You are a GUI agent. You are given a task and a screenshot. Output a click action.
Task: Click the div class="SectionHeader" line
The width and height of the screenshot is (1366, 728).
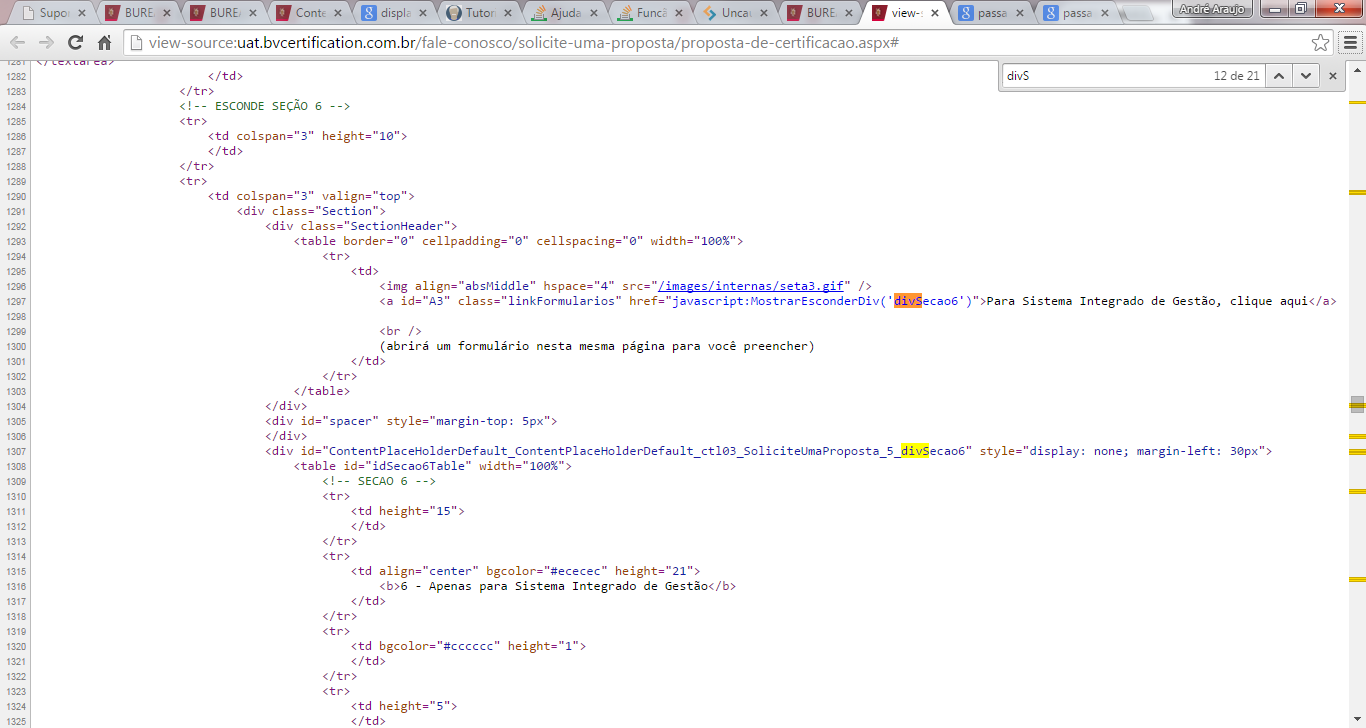point(361,226)
